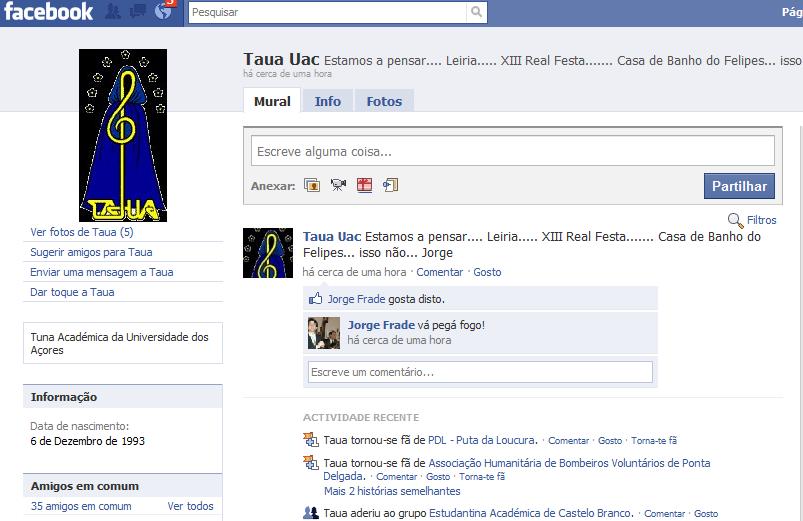Attach a link using the link icon

coord(390,185)
